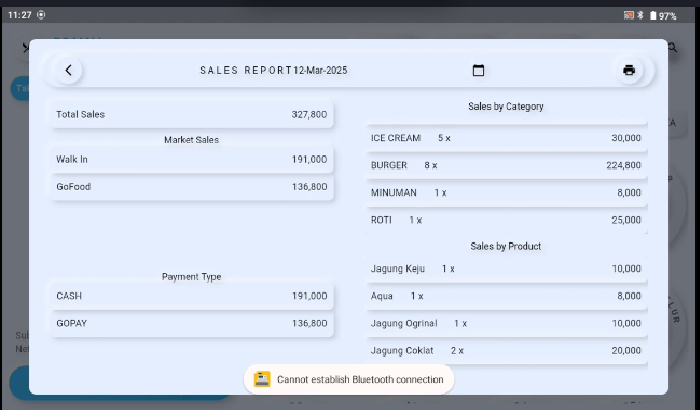Tap the Bluetooth status bar icon

641,16
